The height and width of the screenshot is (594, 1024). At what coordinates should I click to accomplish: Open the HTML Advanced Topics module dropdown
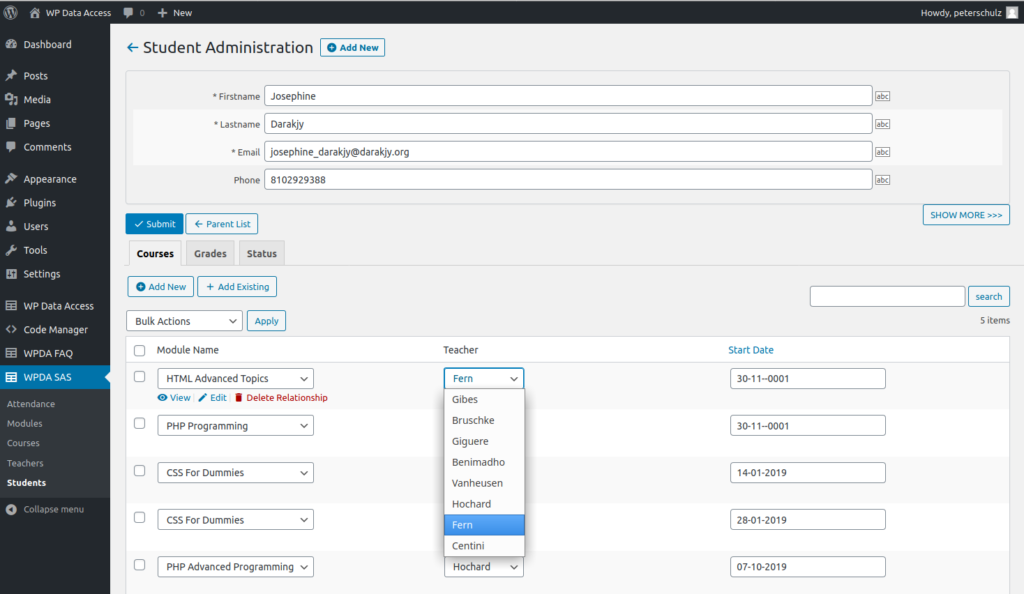[x=235, y=379]
